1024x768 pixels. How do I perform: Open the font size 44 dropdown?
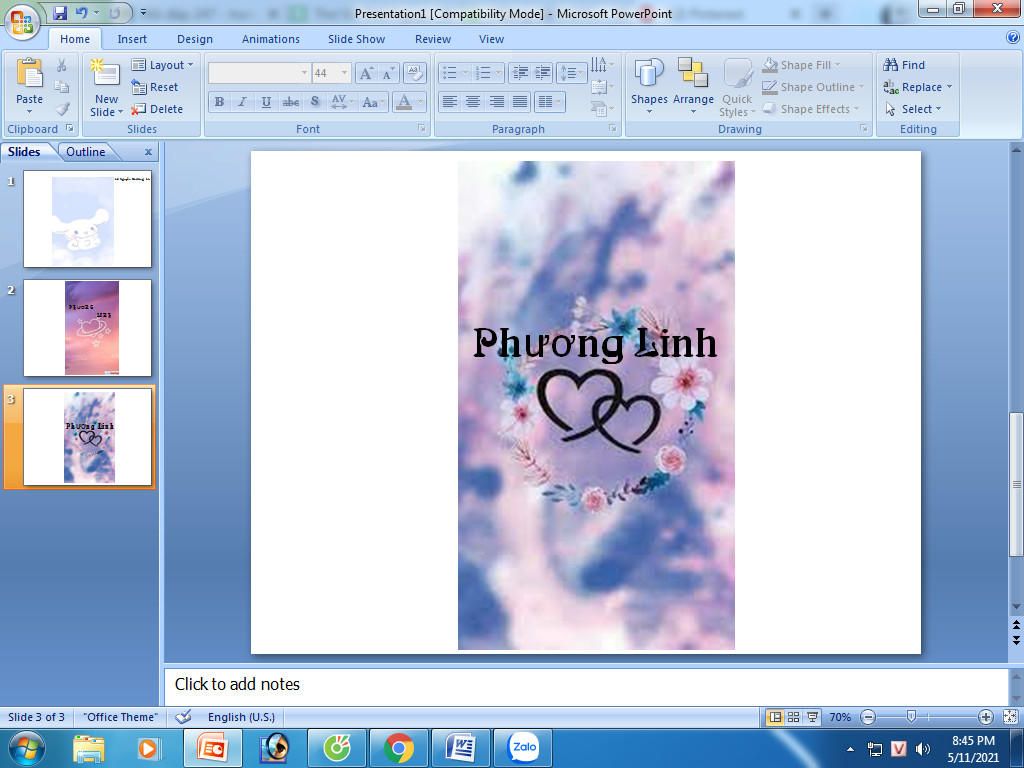point(344,72)
